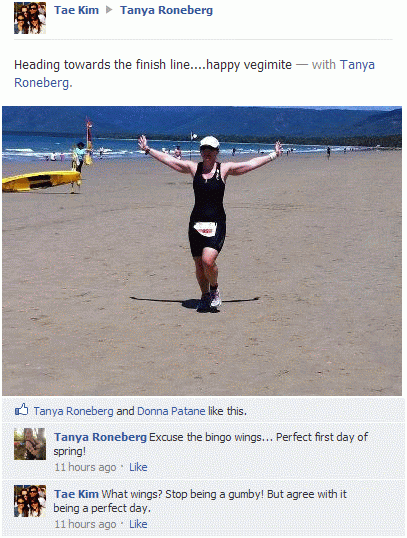
Task: Click Donna Patane in likes line
Action: coord(171,411)
